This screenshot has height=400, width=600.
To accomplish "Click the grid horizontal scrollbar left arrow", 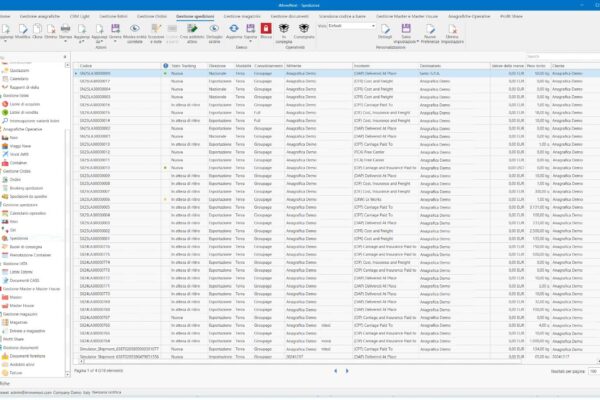I will pyautogui.click(x=81, y=361).
